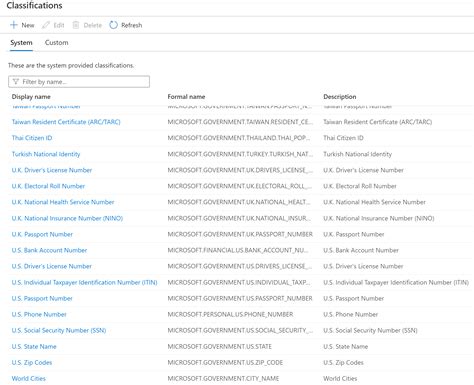Image resolution: width=474 pixels, height=385 pixels.
Task: Click the filter funnel icon
Action: pos(16,82)
